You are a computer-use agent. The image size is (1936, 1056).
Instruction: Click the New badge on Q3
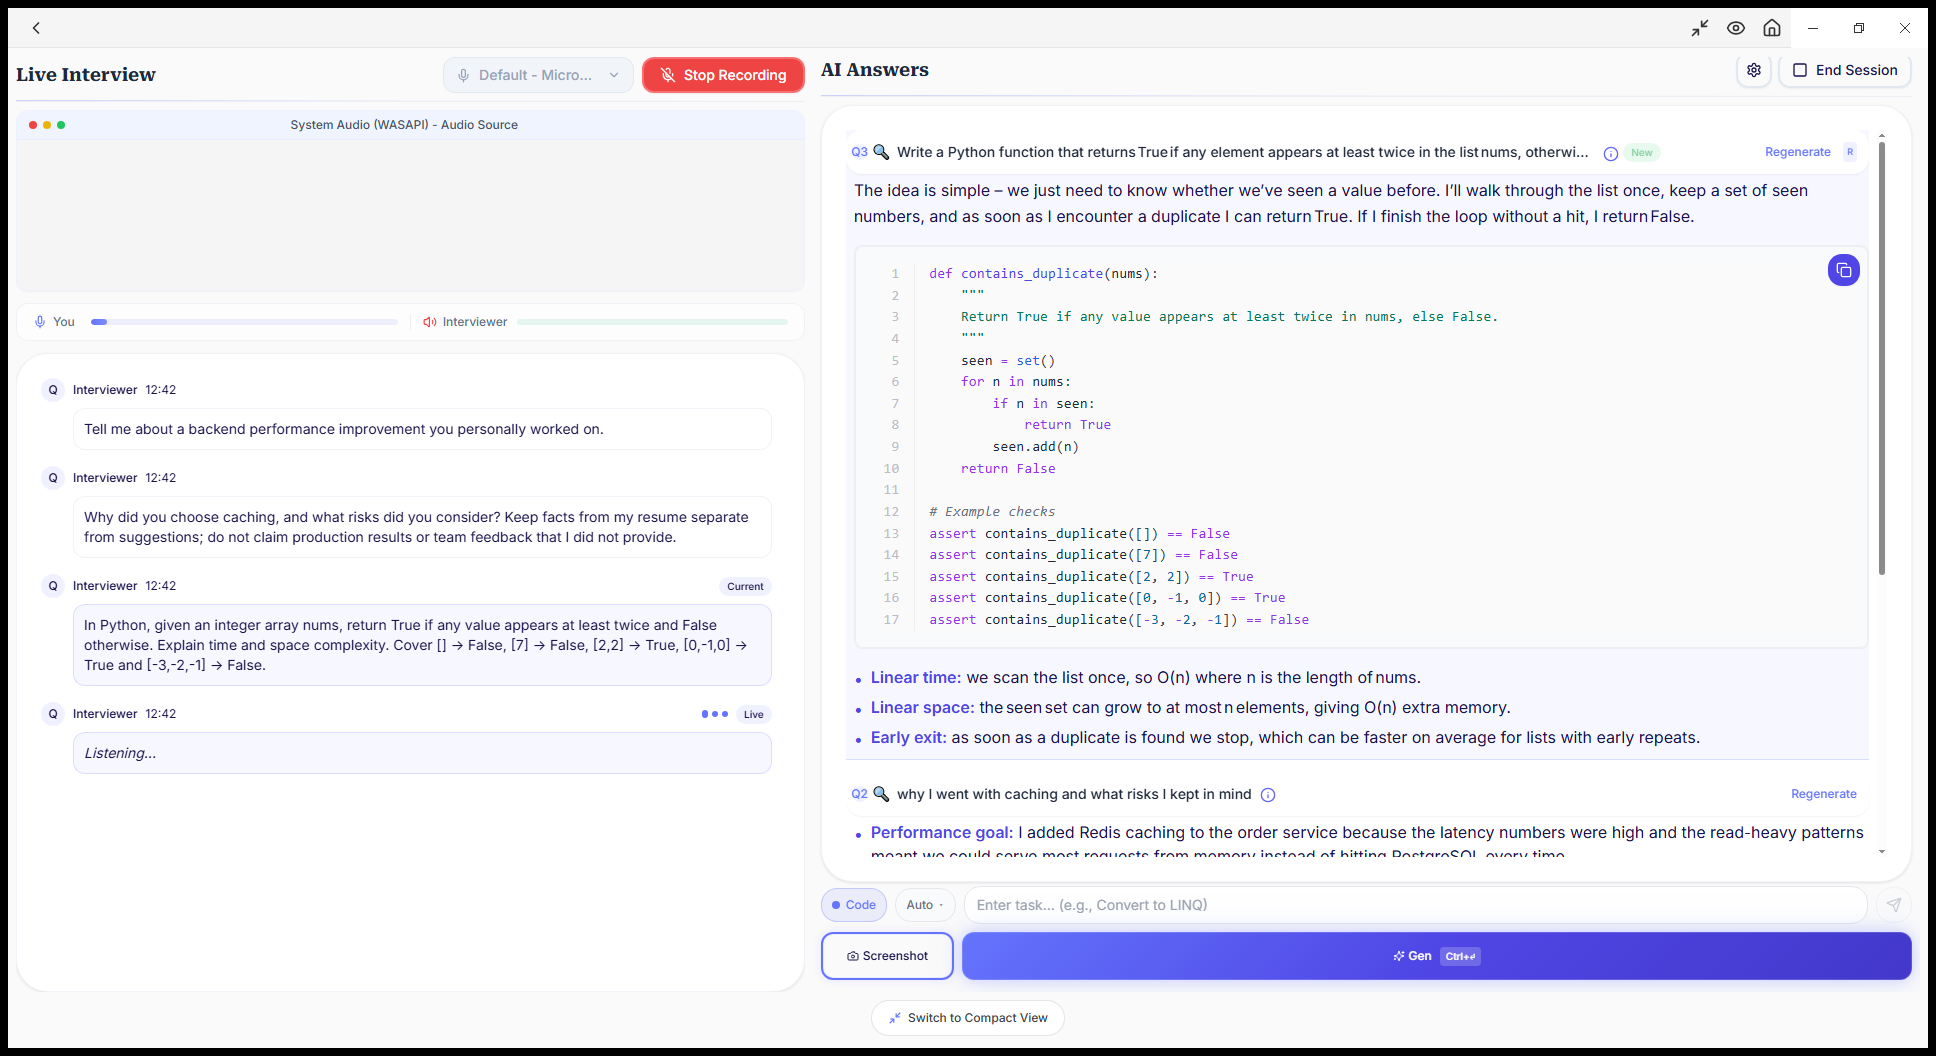click(x=1642, y=153)
